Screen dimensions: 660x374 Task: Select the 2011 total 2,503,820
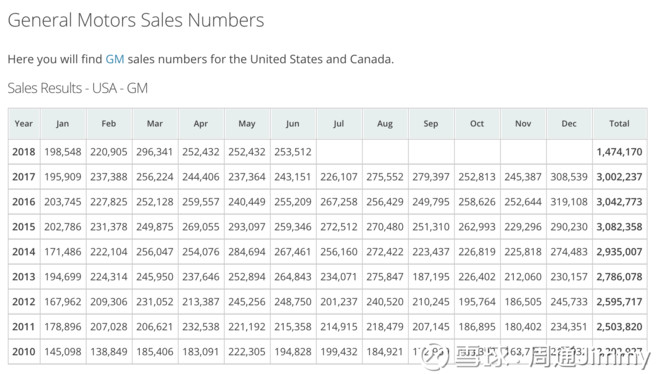[619, 326]
